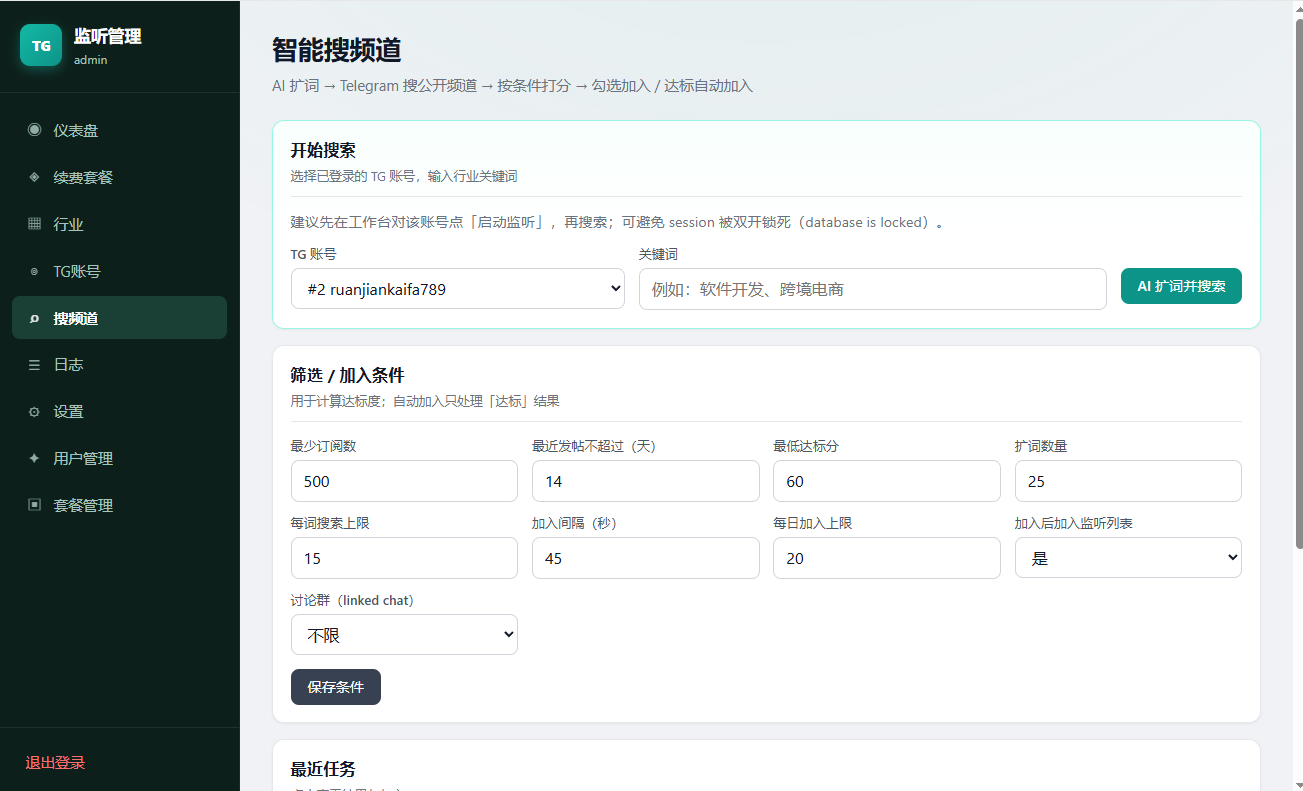Click AI 扩词并搜索 button

pos(1181,285)
